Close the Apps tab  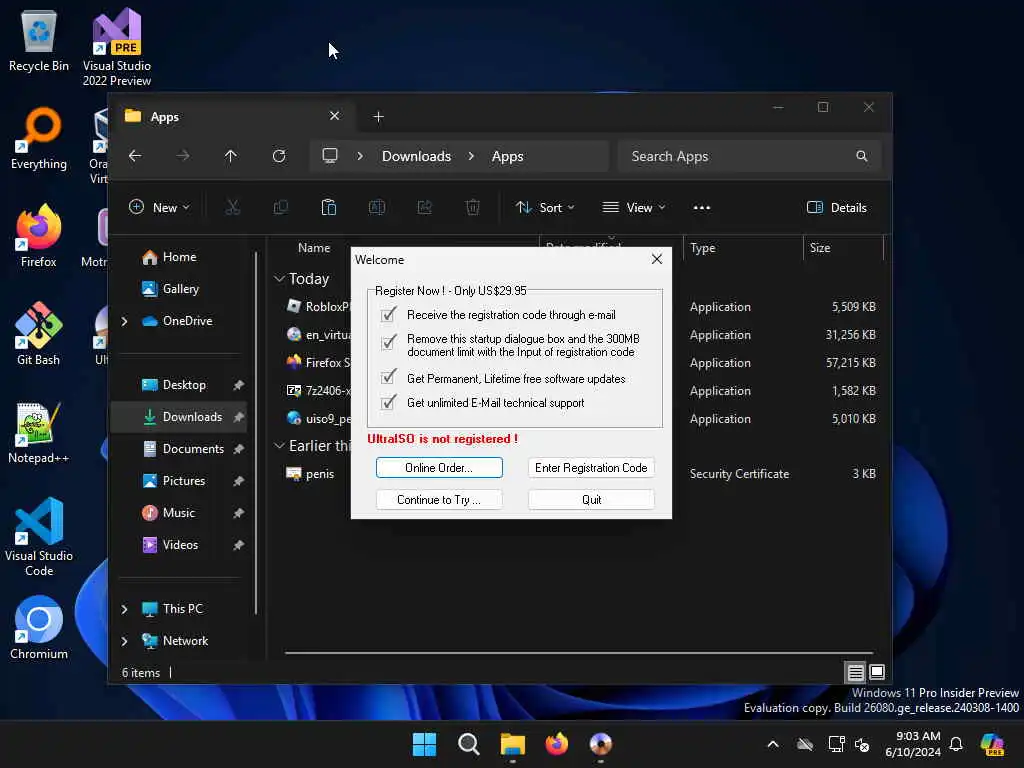point(334,116)
